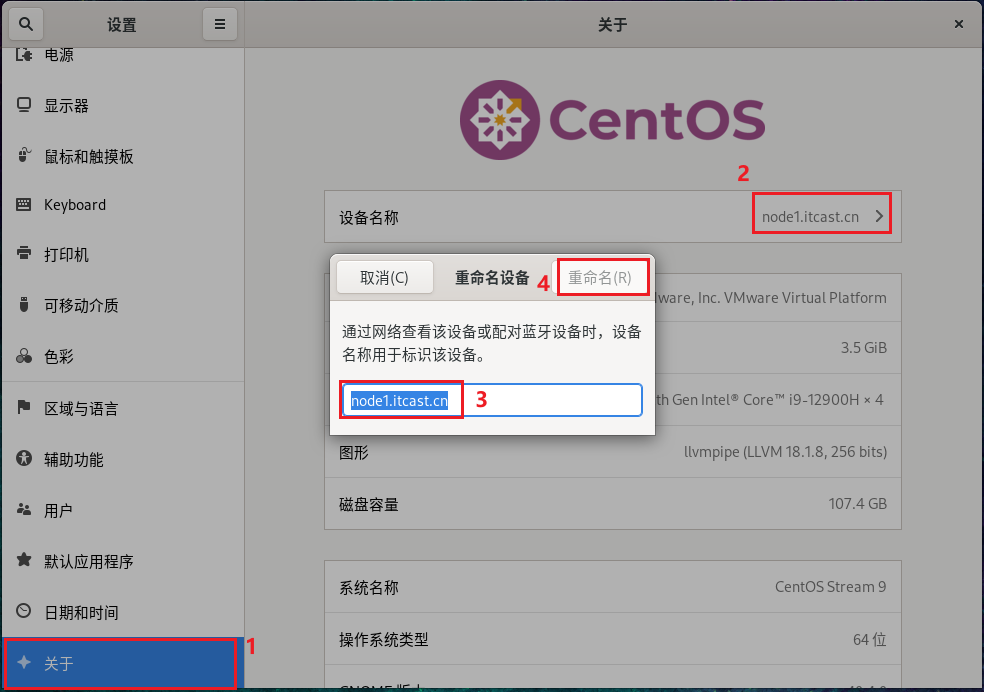Viewport: 984px width, 692px height.
Task: Click the 重命名设备 dialog title
Action: pos(492,277)
